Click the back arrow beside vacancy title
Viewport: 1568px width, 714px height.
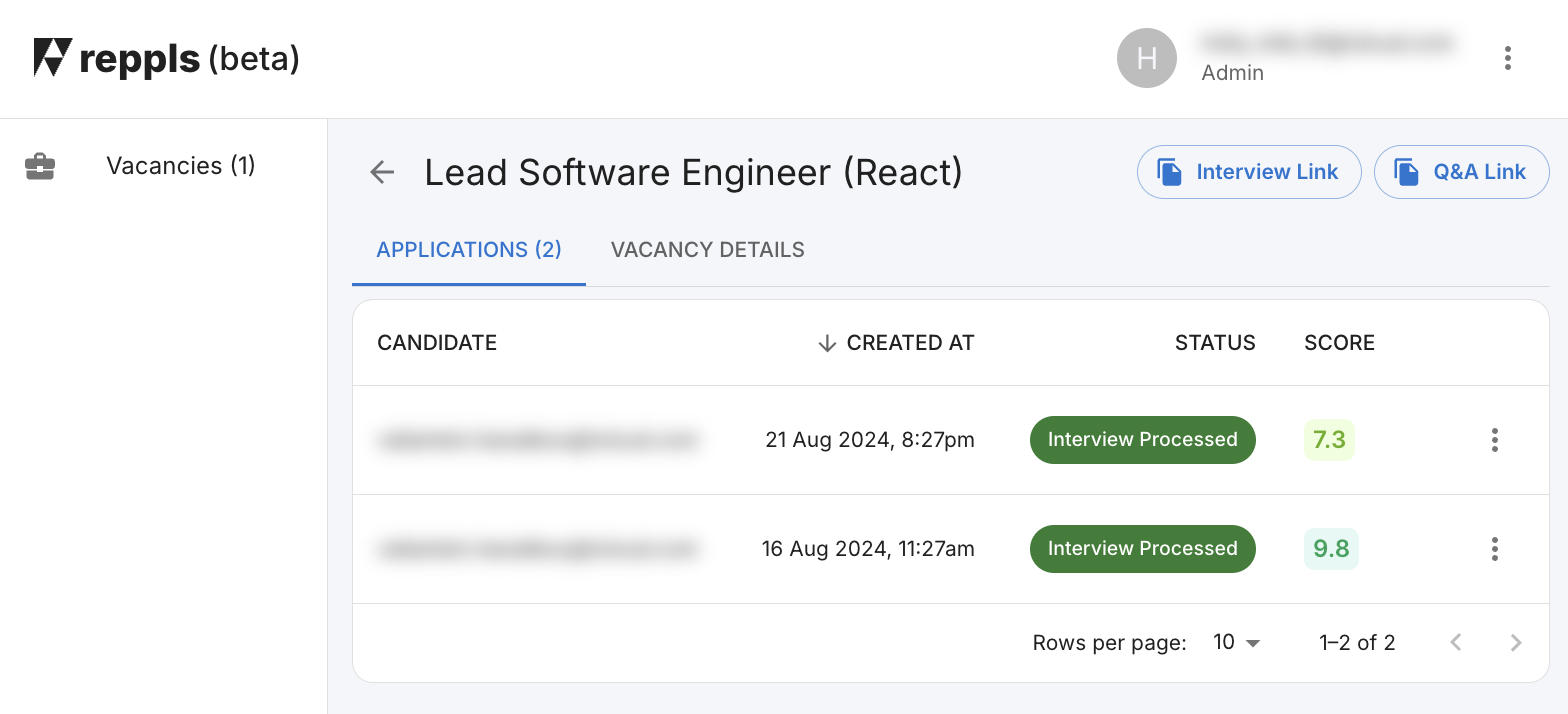tap(382, 172)
